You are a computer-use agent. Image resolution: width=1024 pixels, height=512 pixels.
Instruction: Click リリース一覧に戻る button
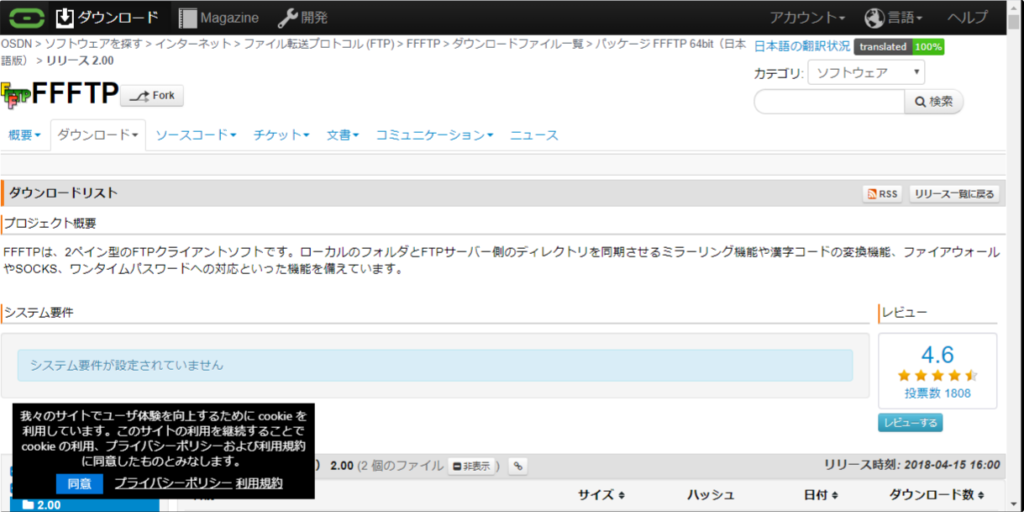954,193
